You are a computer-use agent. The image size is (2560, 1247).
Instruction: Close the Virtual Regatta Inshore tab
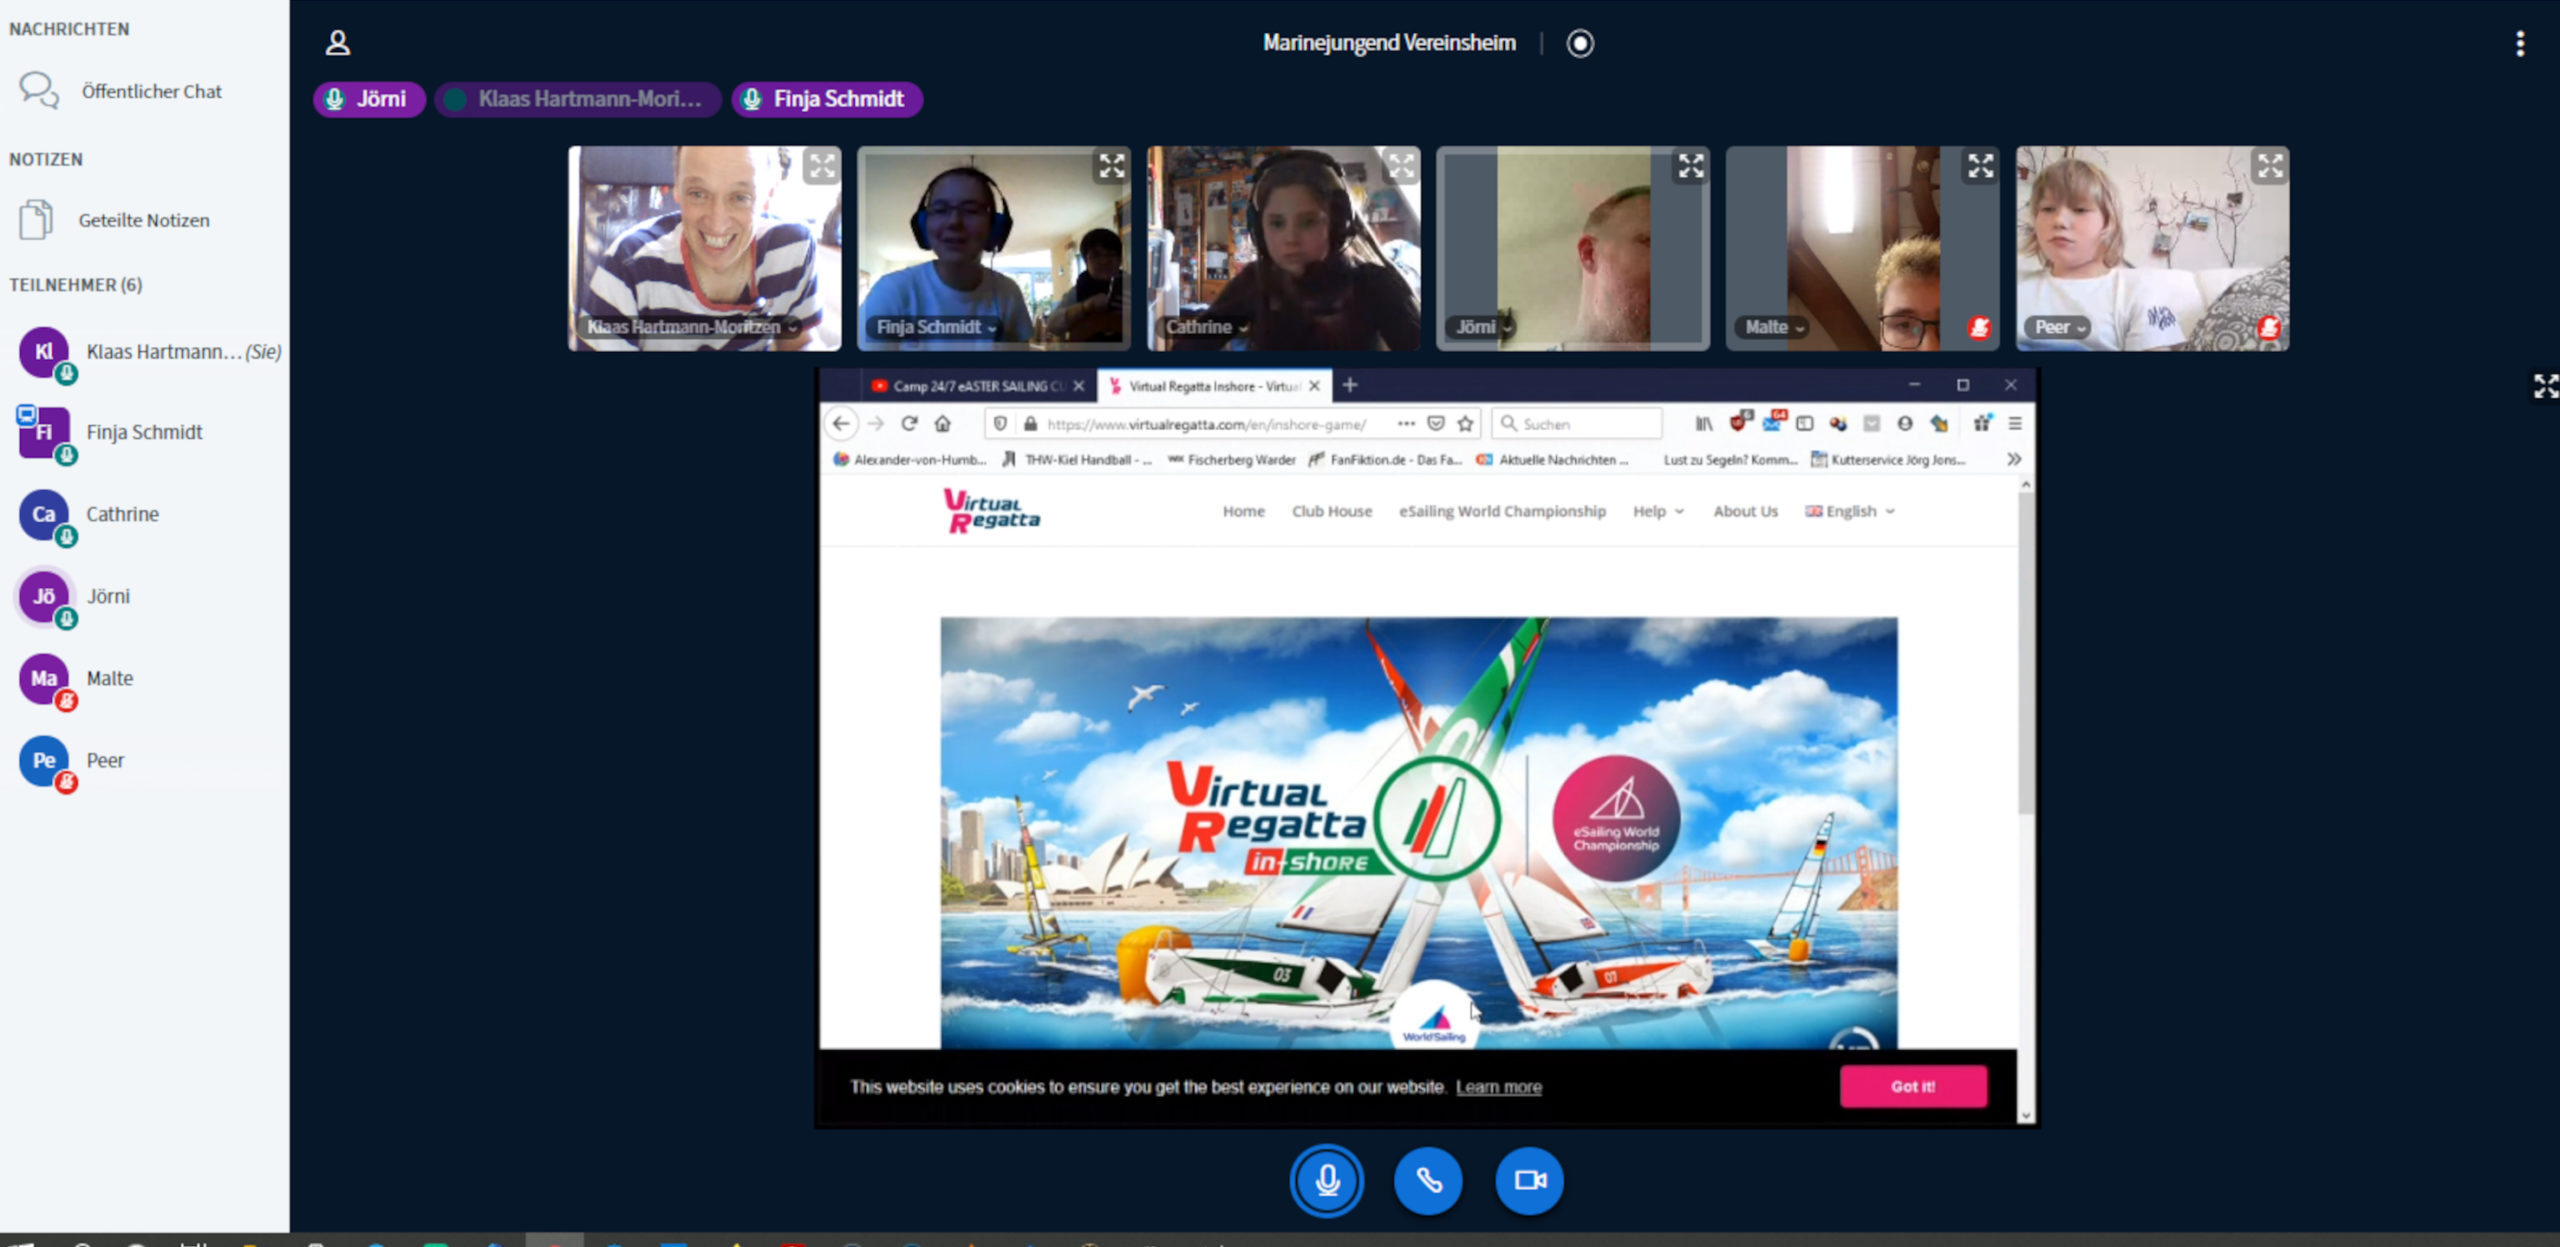click(1314, 386)
